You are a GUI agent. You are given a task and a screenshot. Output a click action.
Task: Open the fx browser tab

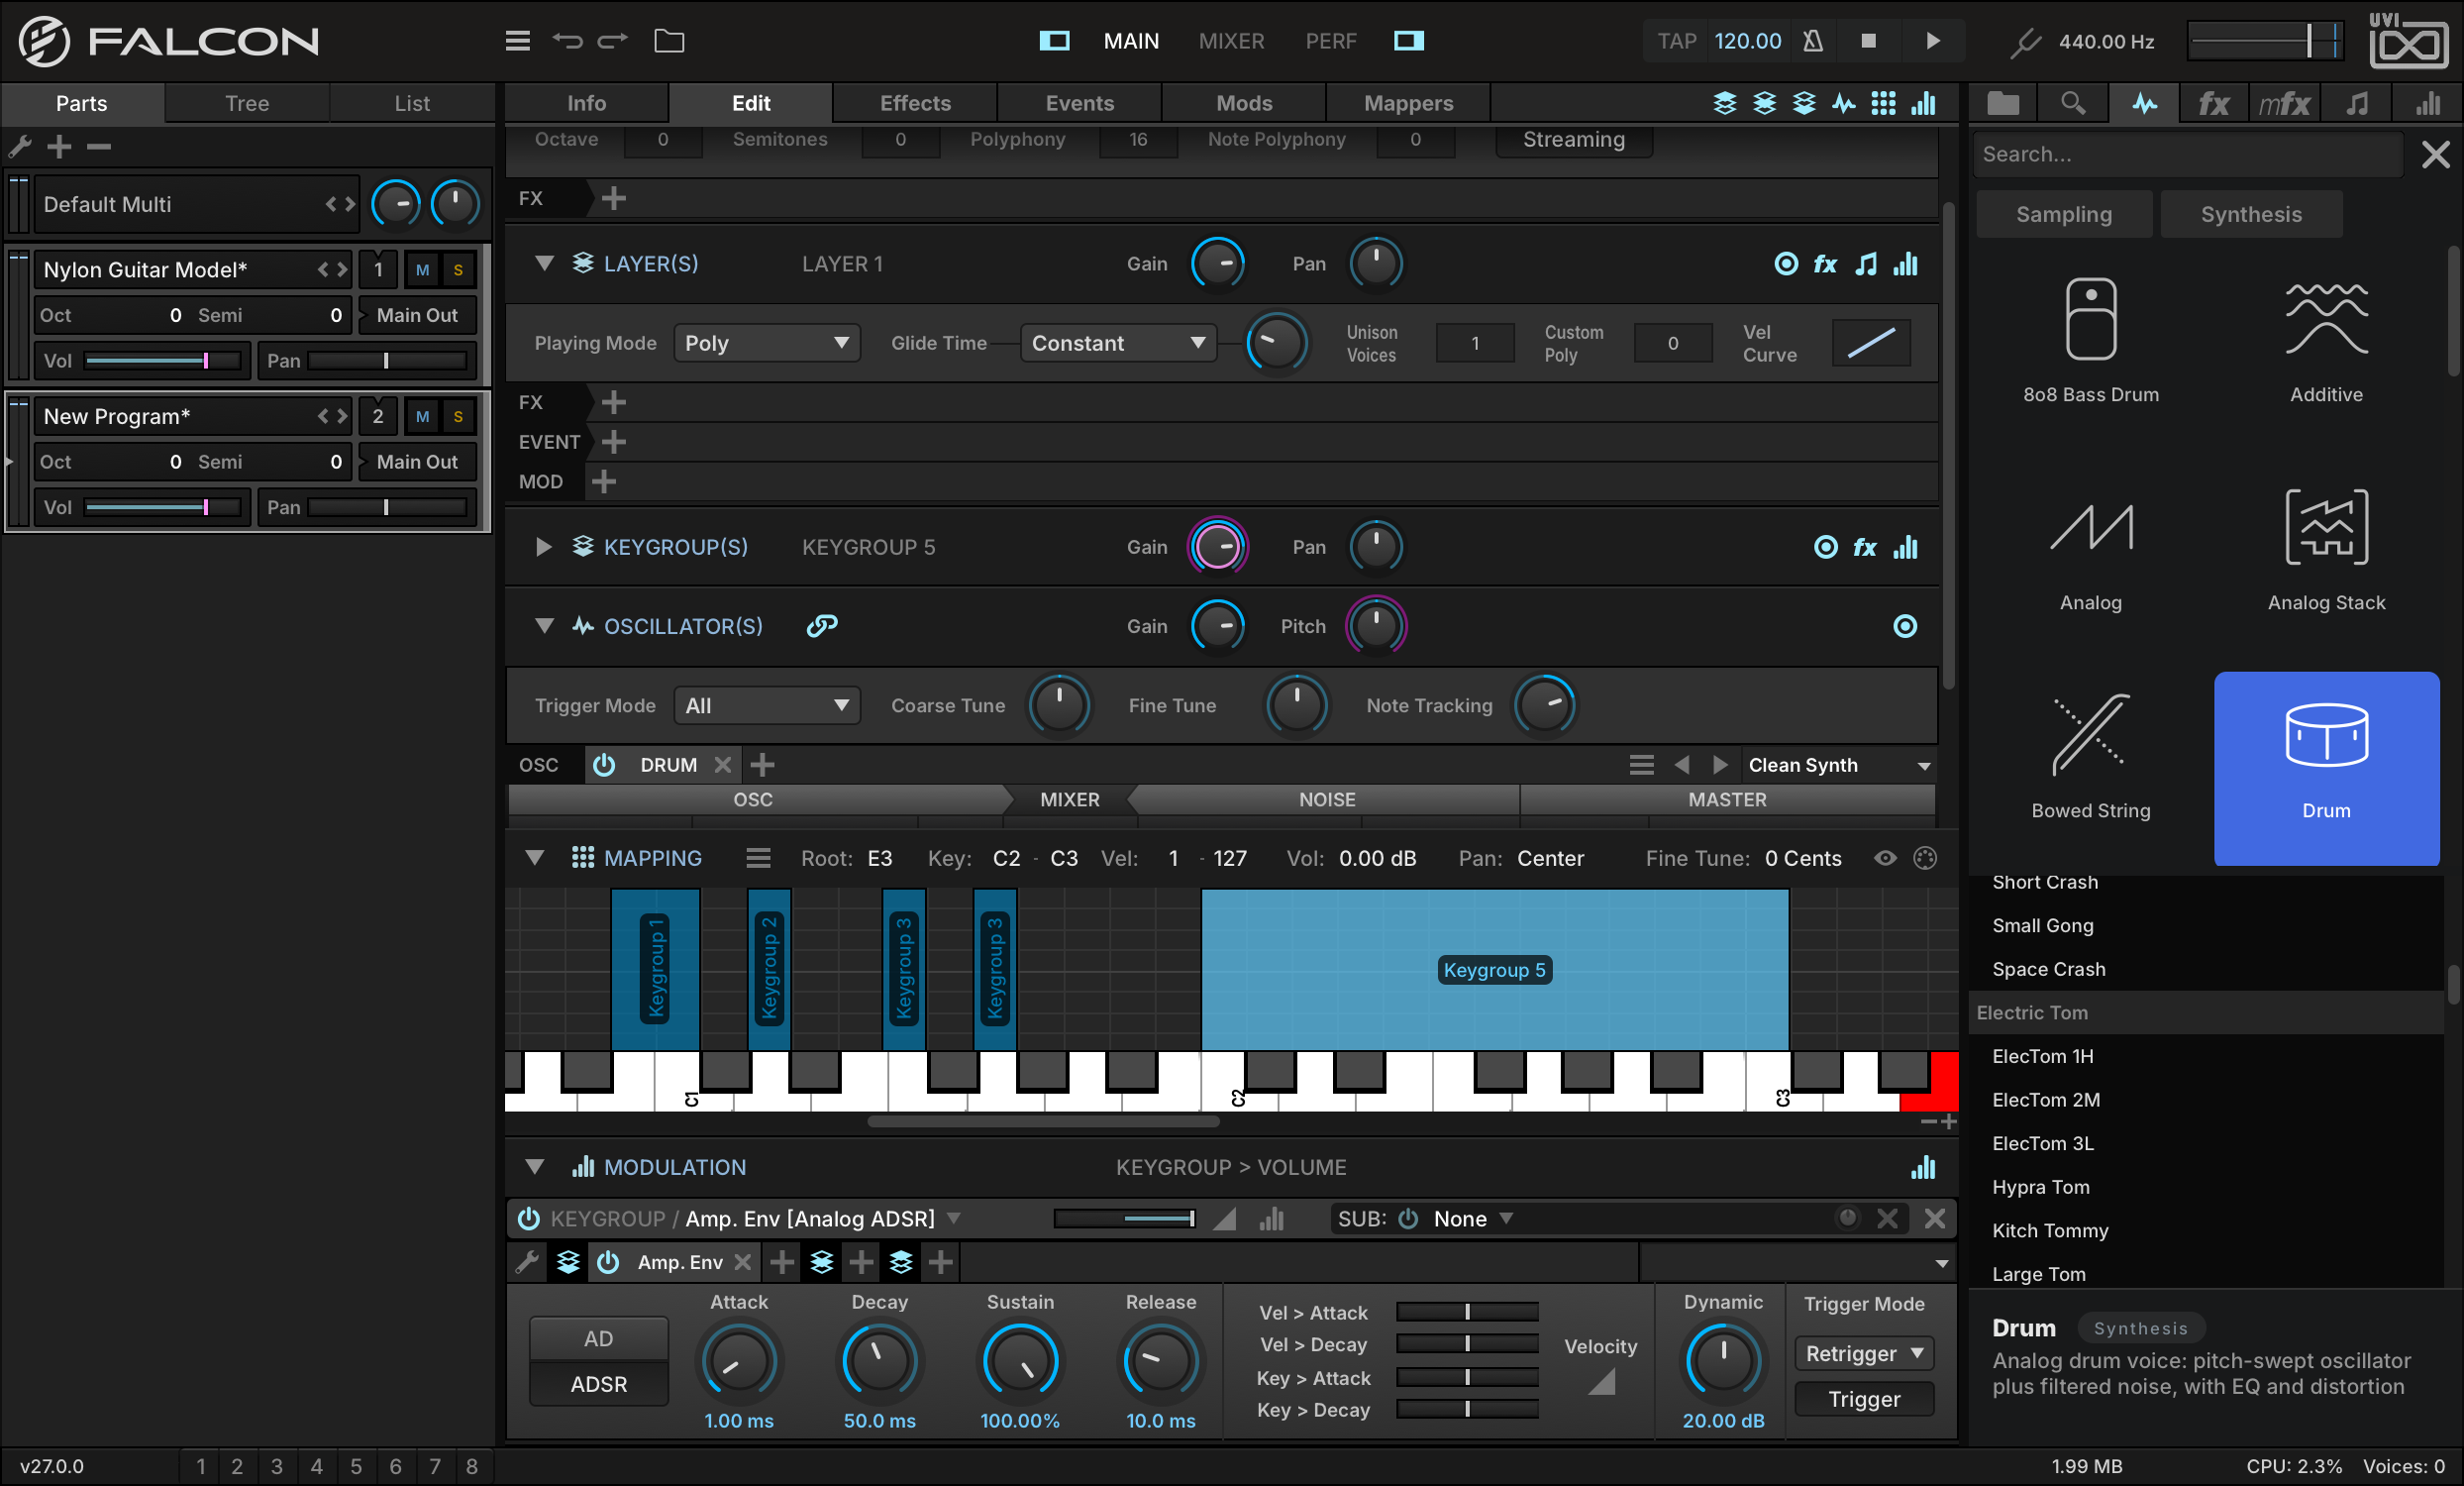click(x=2214, y=104)
